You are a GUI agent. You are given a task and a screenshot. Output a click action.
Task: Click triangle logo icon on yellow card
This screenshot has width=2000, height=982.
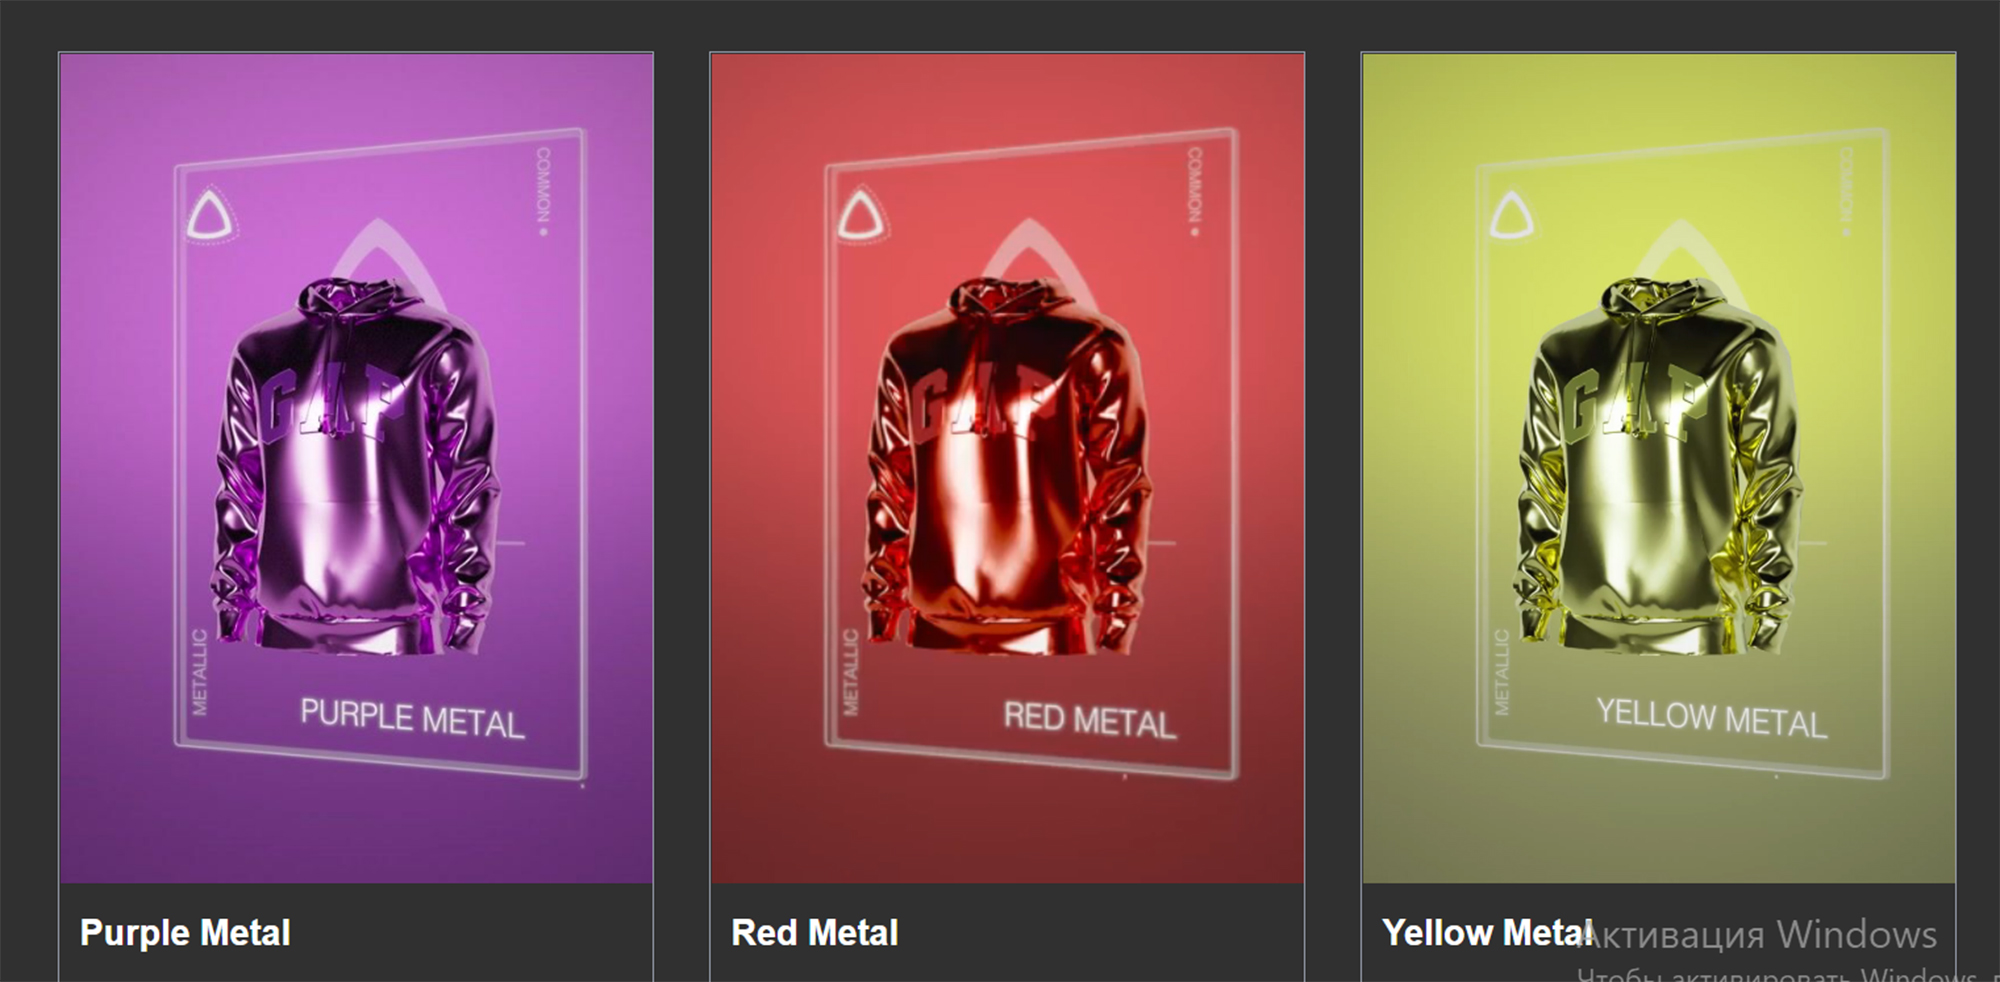pyautogui.click(x=1512, y=216)
